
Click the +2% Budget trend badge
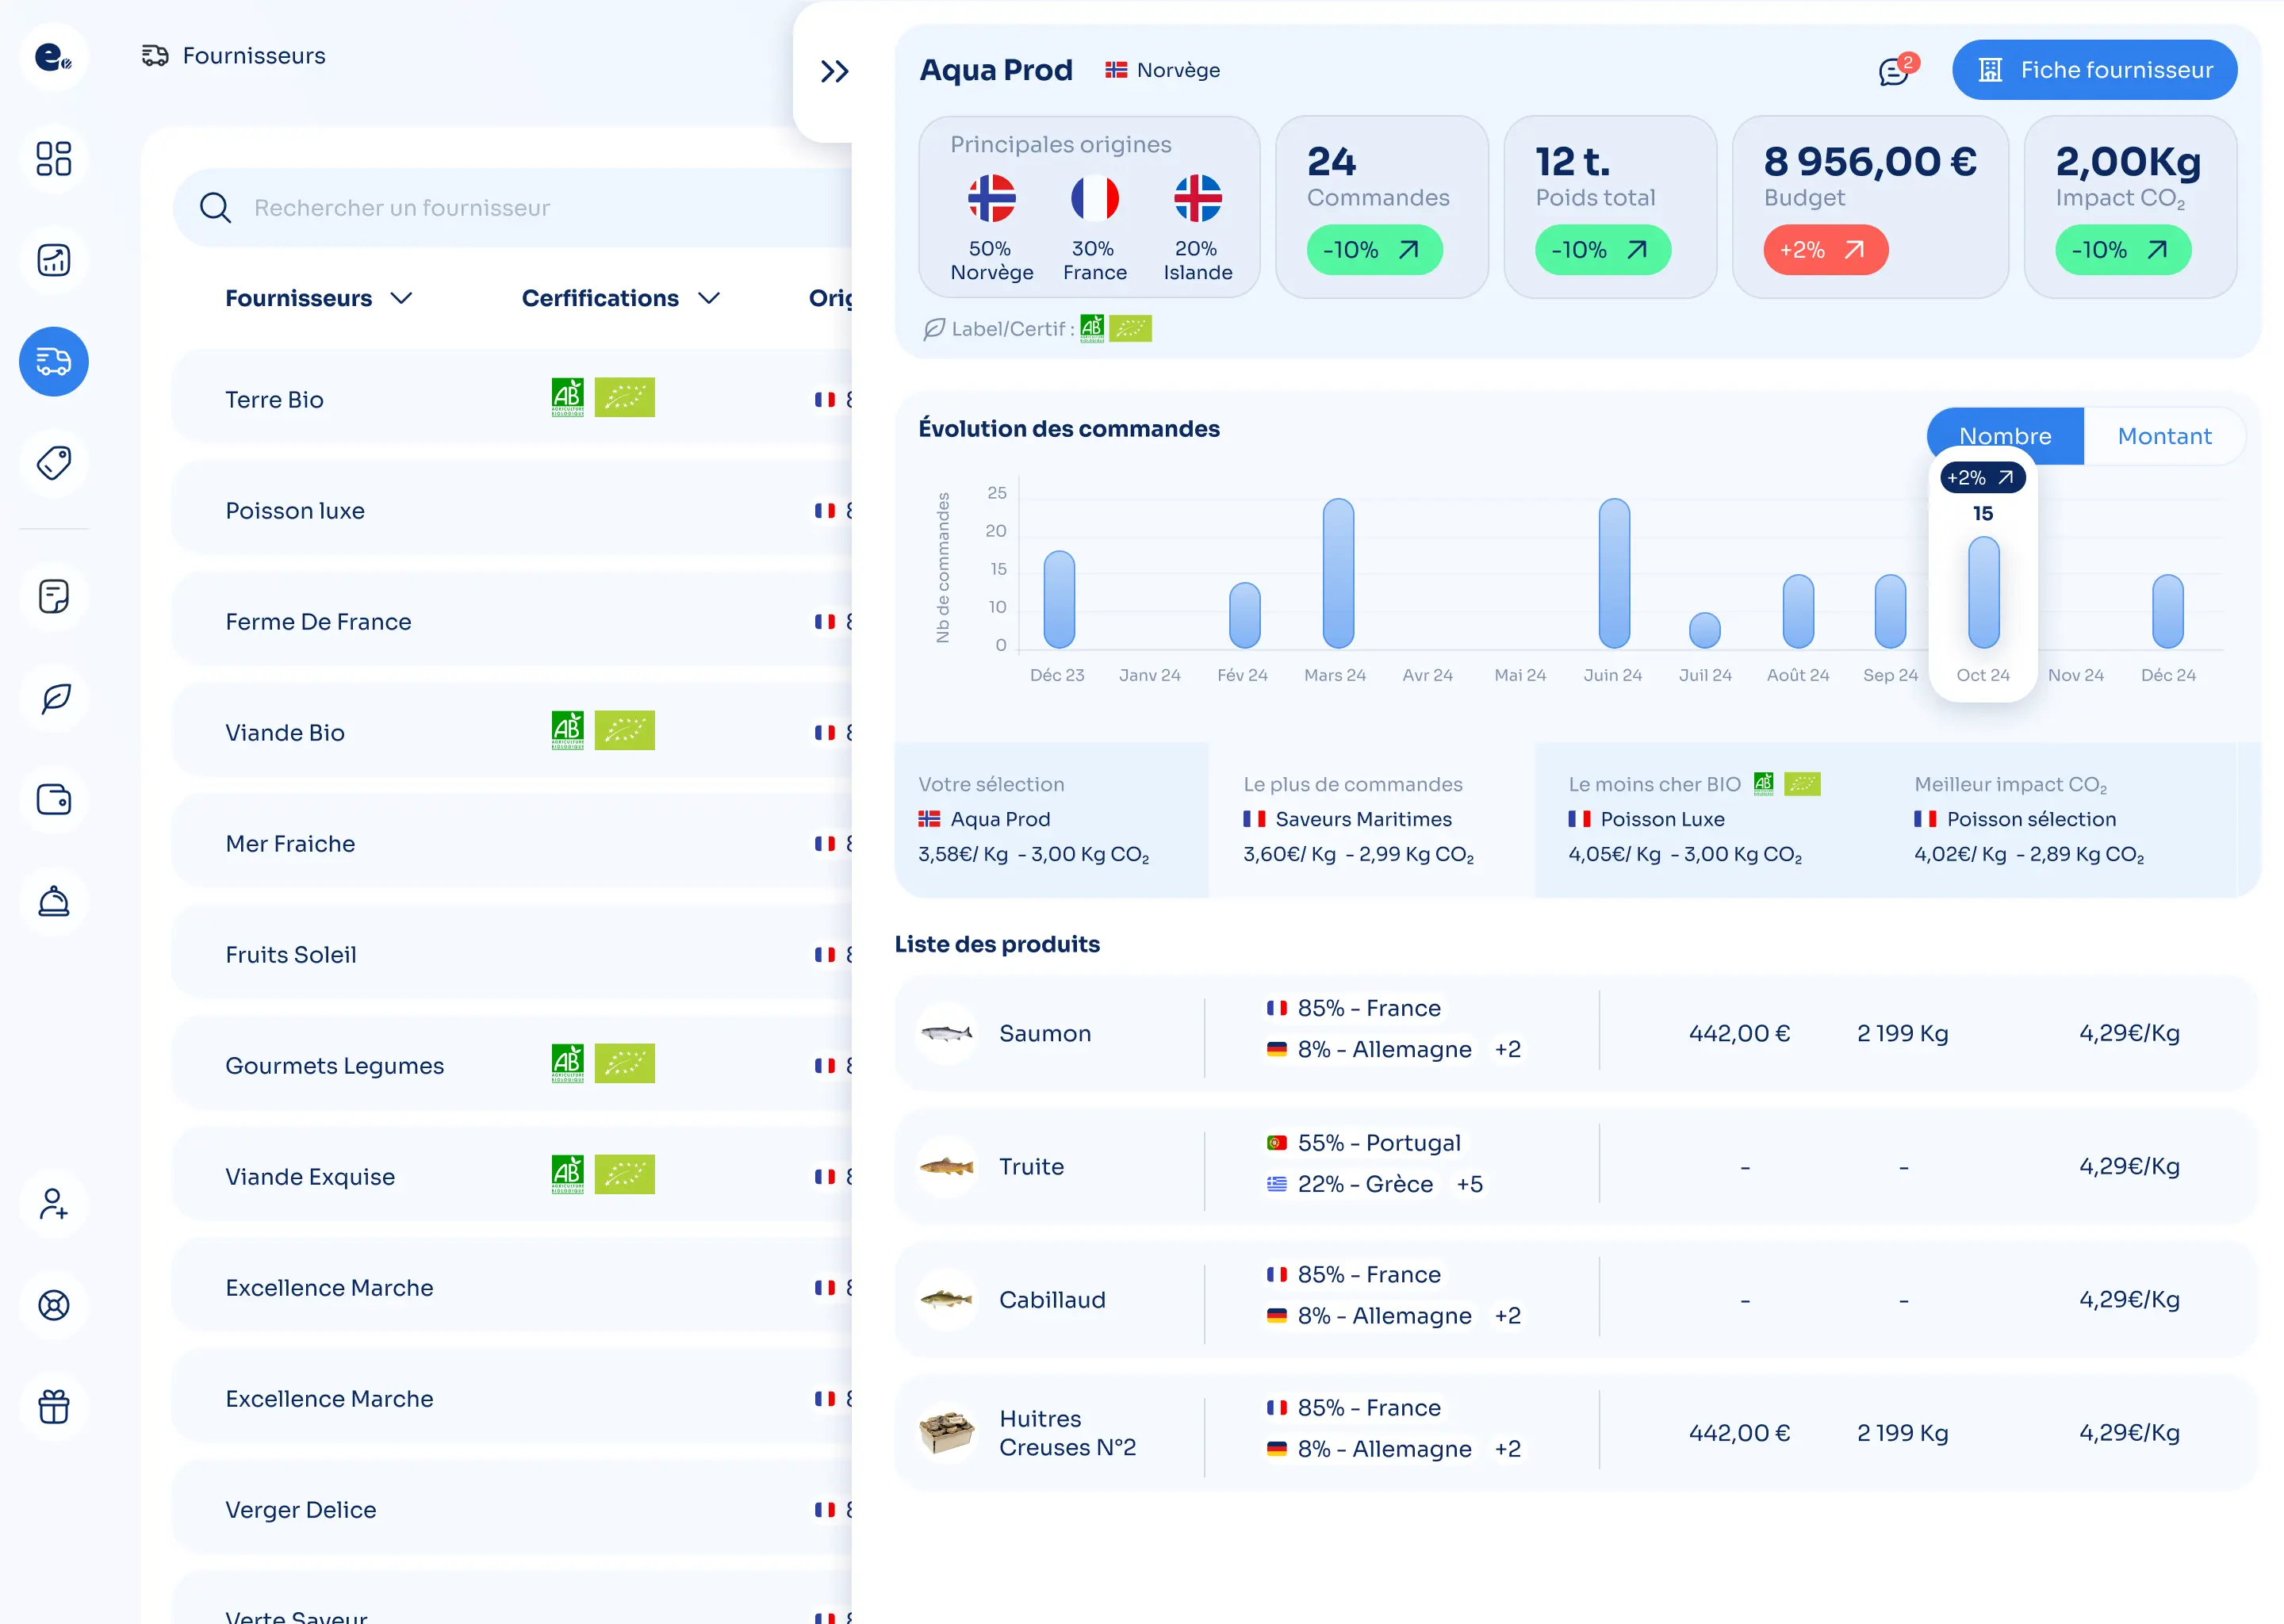tap(1825, 250)
